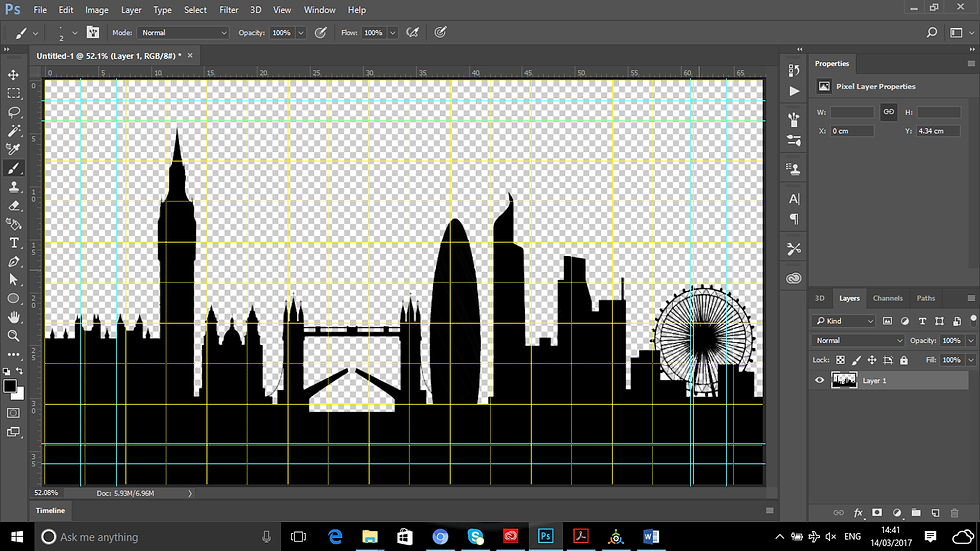The height and width of the screenshot is (551, 980).
Task: Swap foreground and background colors
Action: 19,371
